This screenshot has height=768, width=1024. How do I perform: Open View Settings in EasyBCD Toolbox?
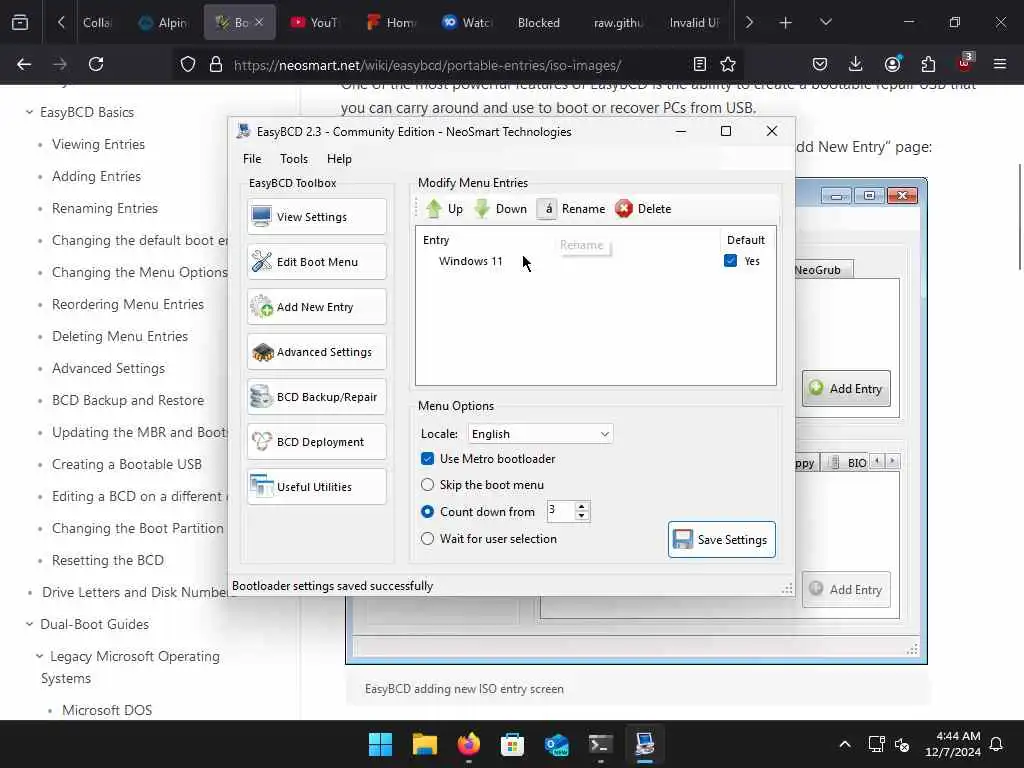click(317, 217)
